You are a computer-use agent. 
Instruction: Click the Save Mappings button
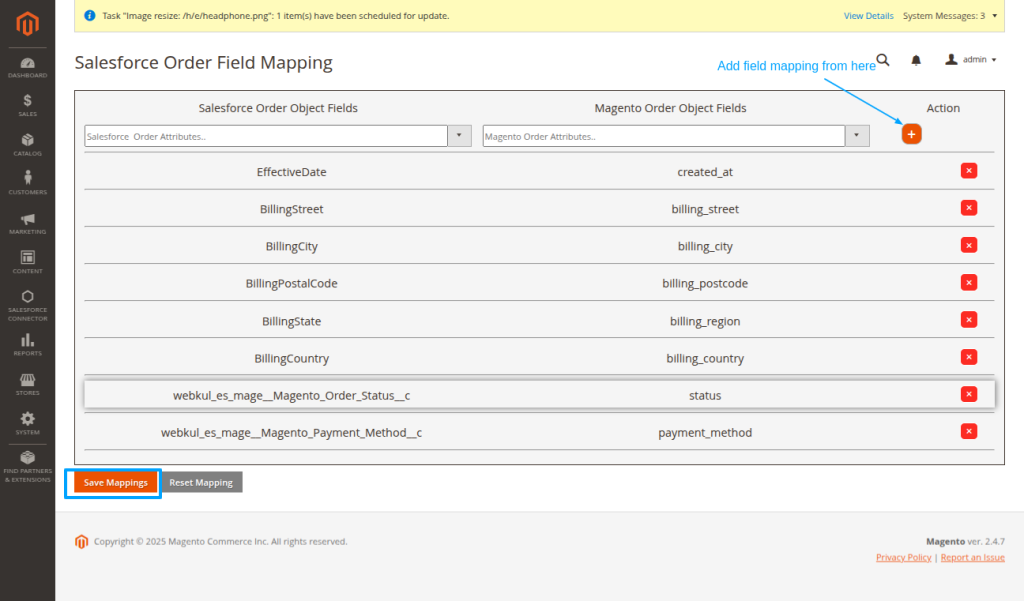coord(116,482)
